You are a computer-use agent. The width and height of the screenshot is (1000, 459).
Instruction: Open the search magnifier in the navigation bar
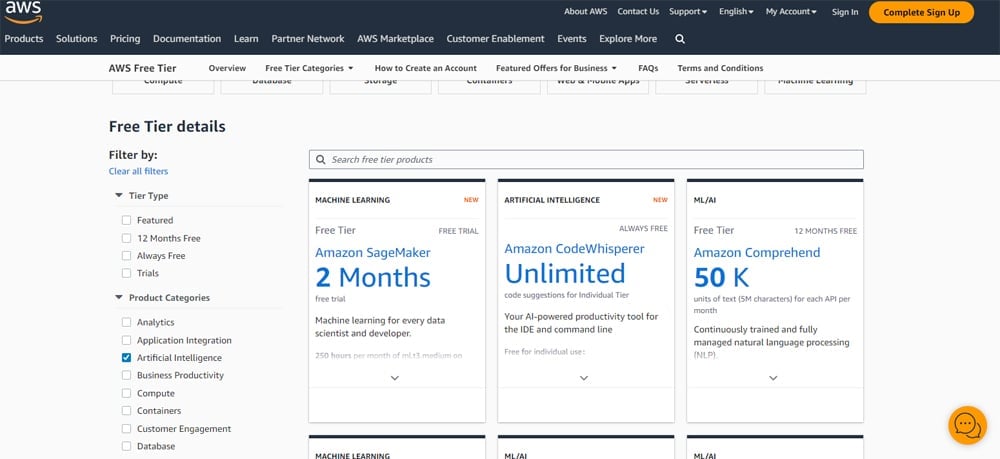pyautogui.click(x=680, y=39)
